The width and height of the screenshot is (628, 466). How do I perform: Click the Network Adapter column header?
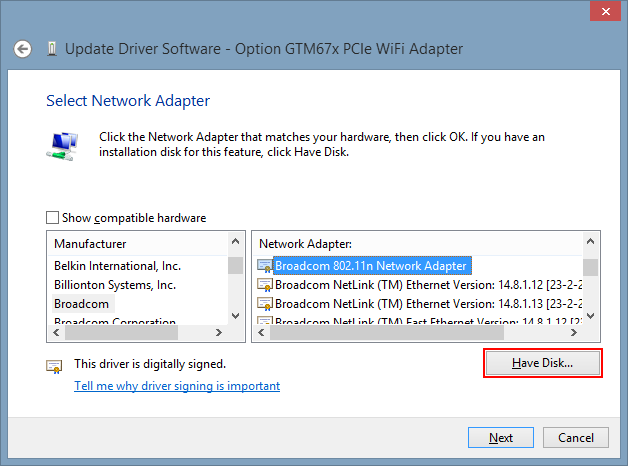(417, 244)
